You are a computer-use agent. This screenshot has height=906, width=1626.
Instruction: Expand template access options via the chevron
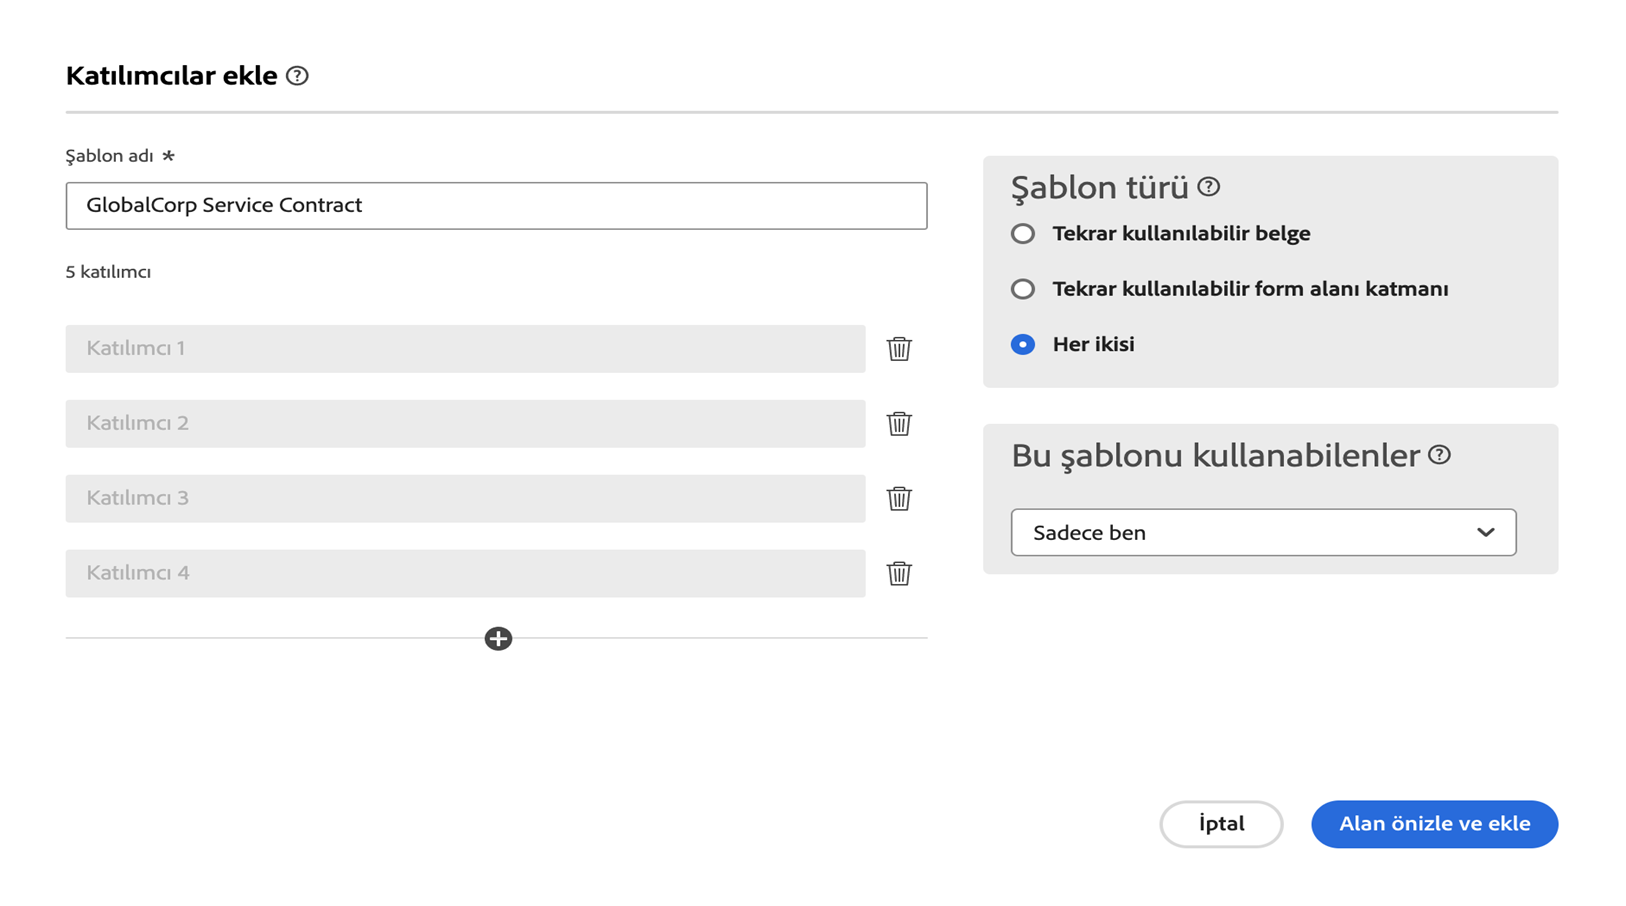tap(1486, 532)
